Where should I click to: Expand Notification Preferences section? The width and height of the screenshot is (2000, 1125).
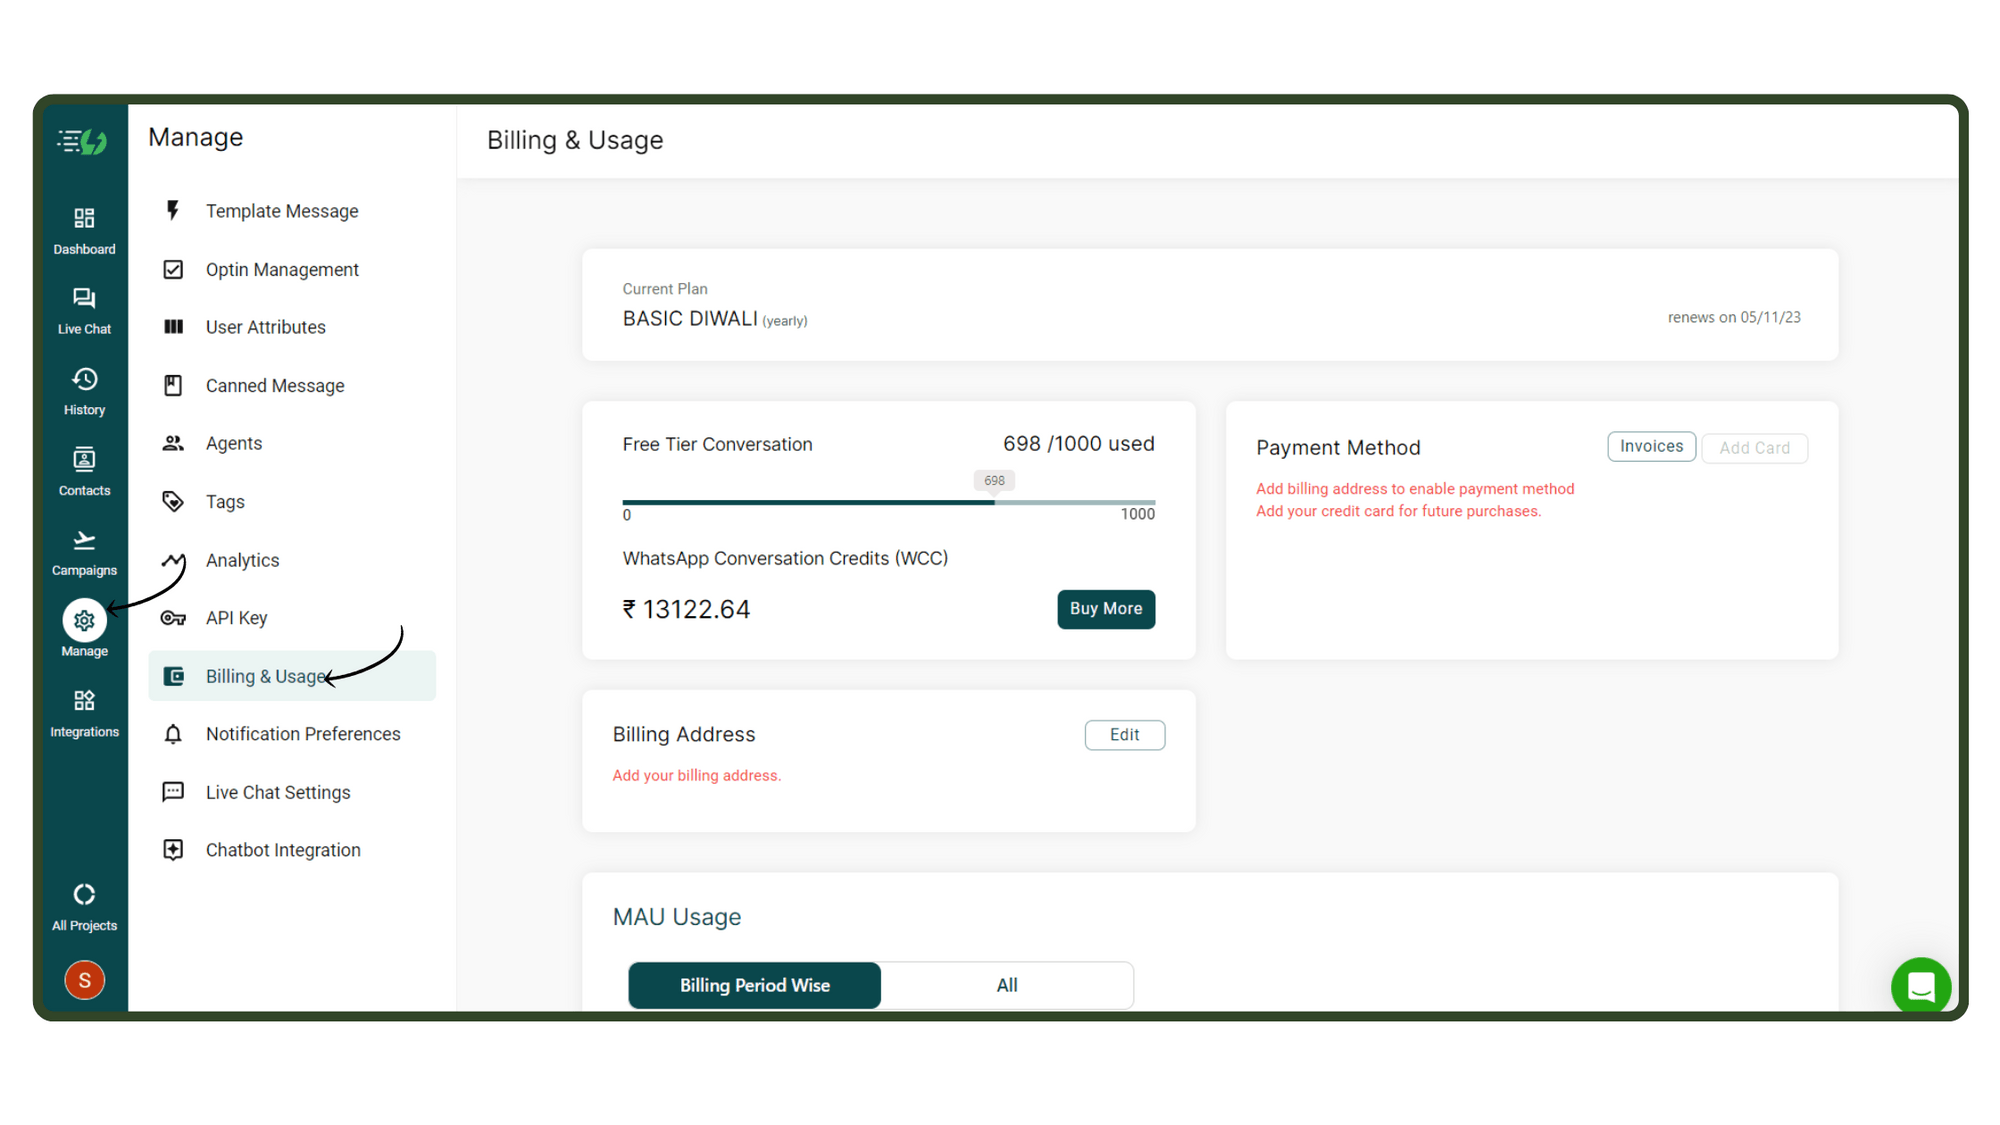click(301, 734)
